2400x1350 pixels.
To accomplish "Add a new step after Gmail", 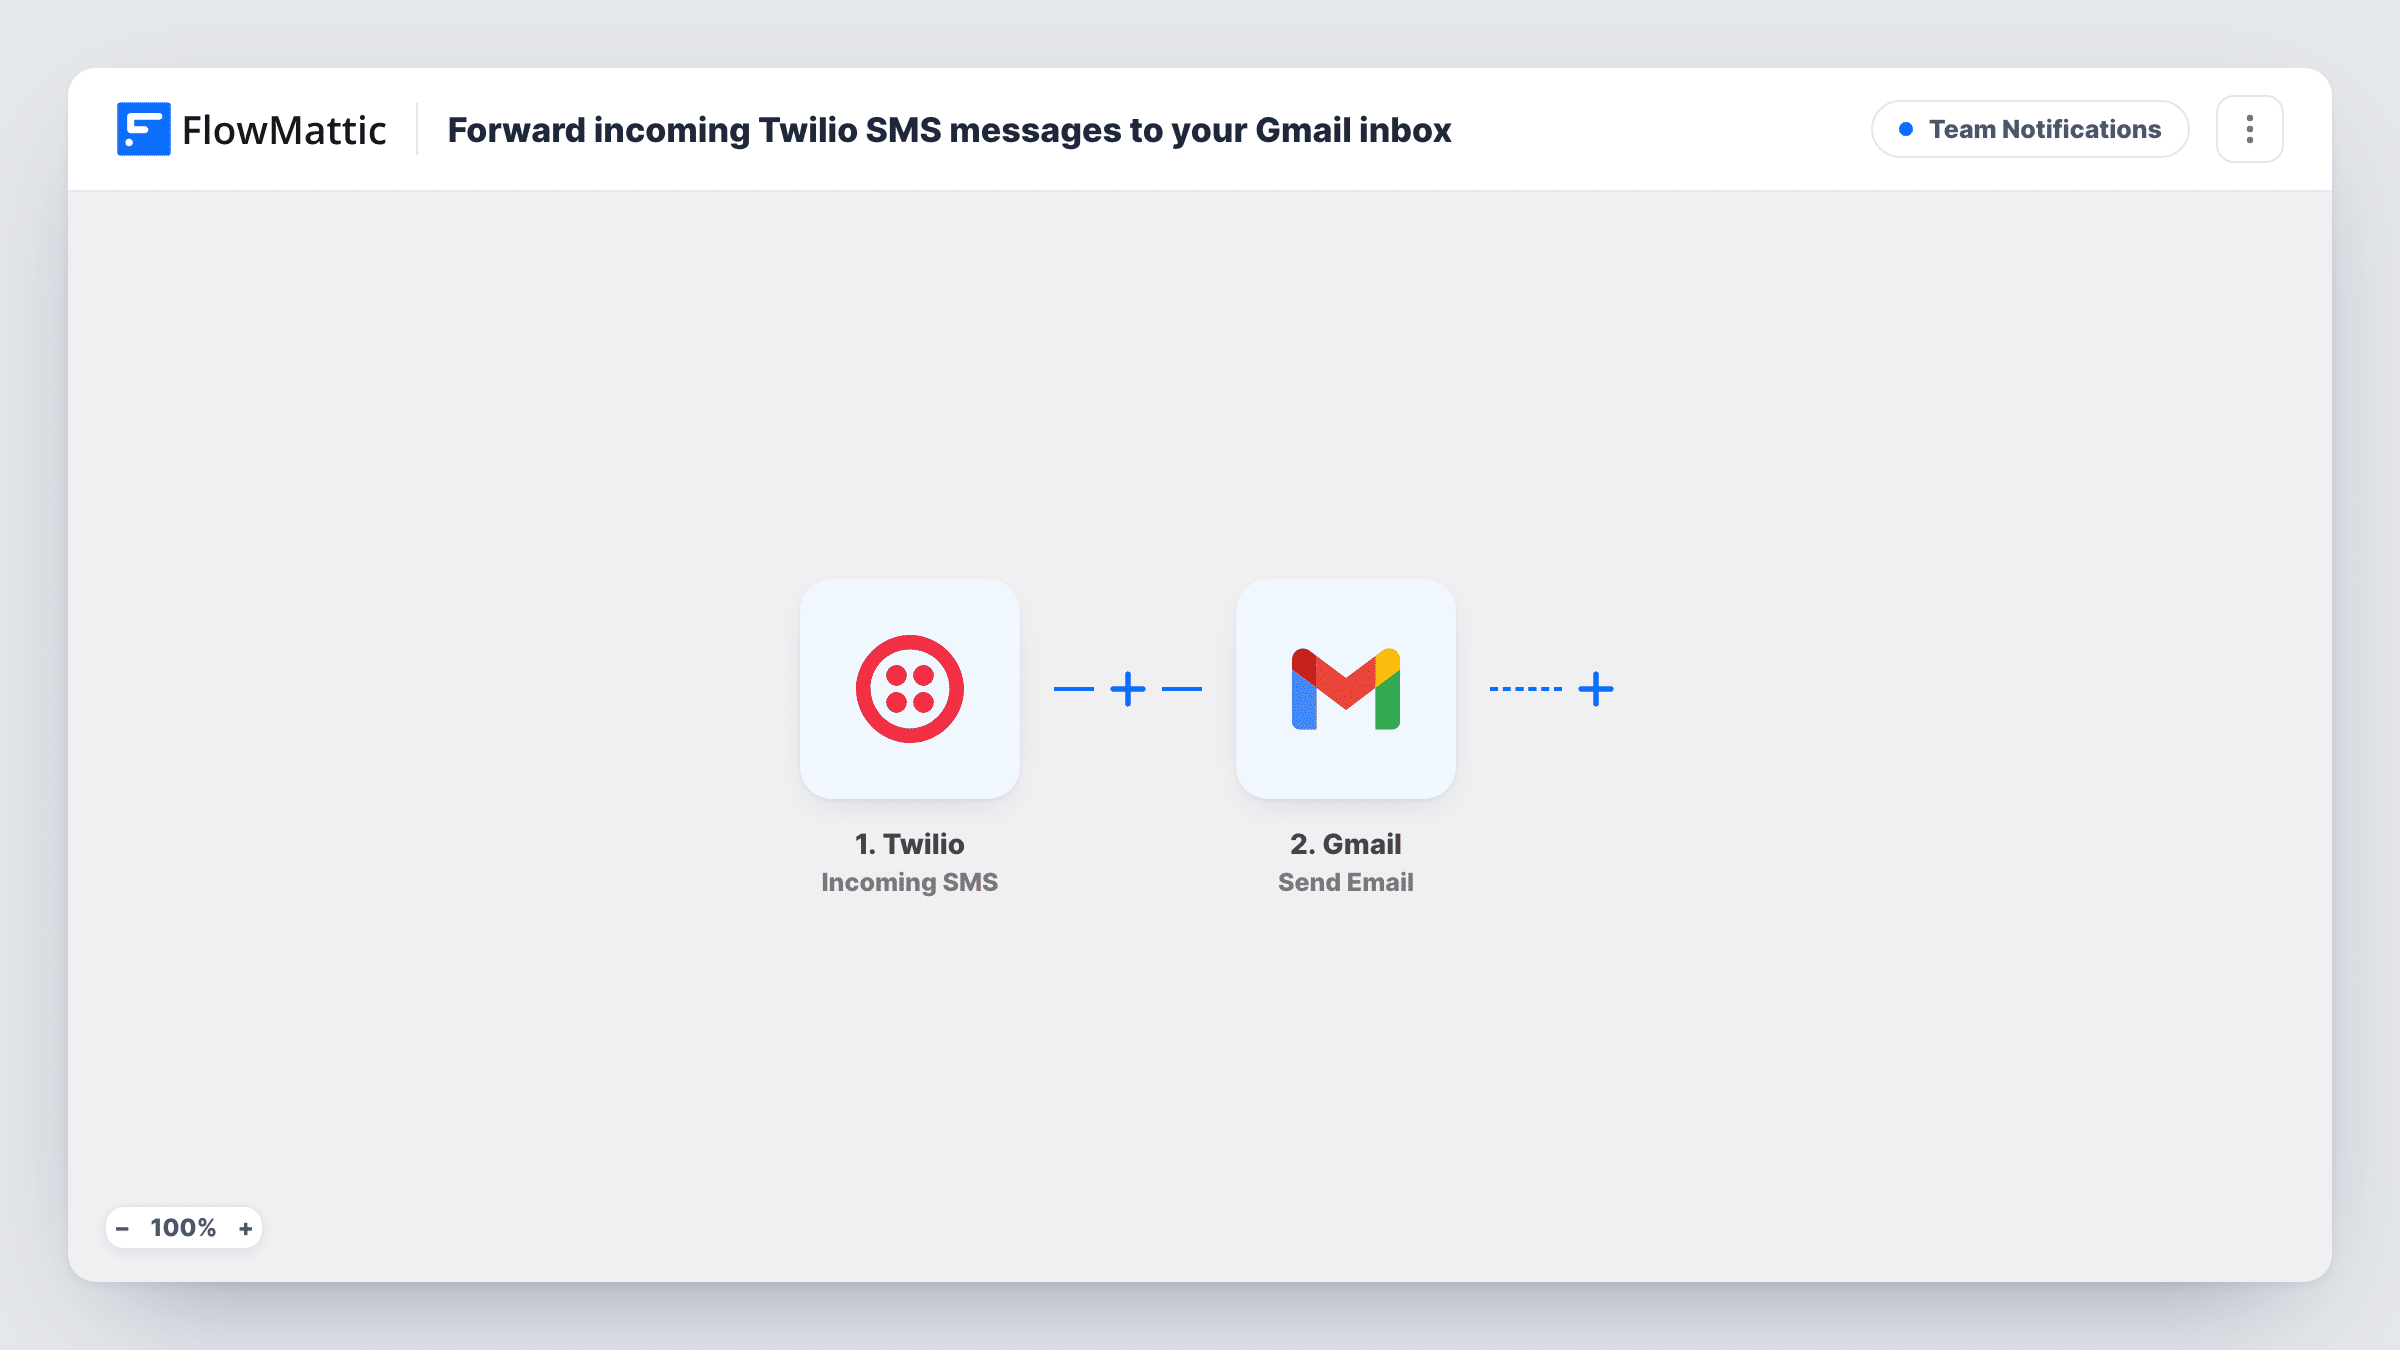I will 1596,689.
